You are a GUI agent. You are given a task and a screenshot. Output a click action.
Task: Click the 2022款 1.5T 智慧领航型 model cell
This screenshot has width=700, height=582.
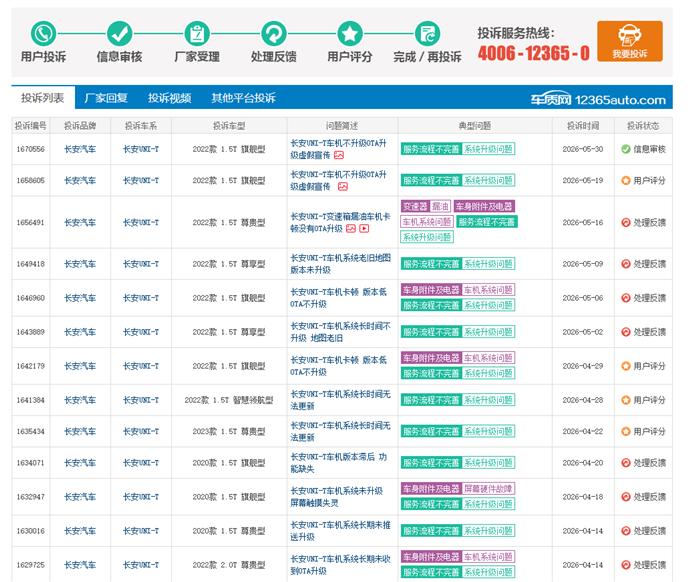pyautogui.click(x=229, y=400)
